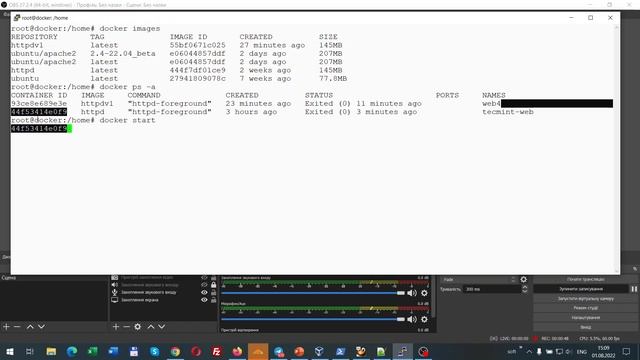640x360 pixels.
Task: Open the clock showing 01.08.2022
Action: [604, 352]
